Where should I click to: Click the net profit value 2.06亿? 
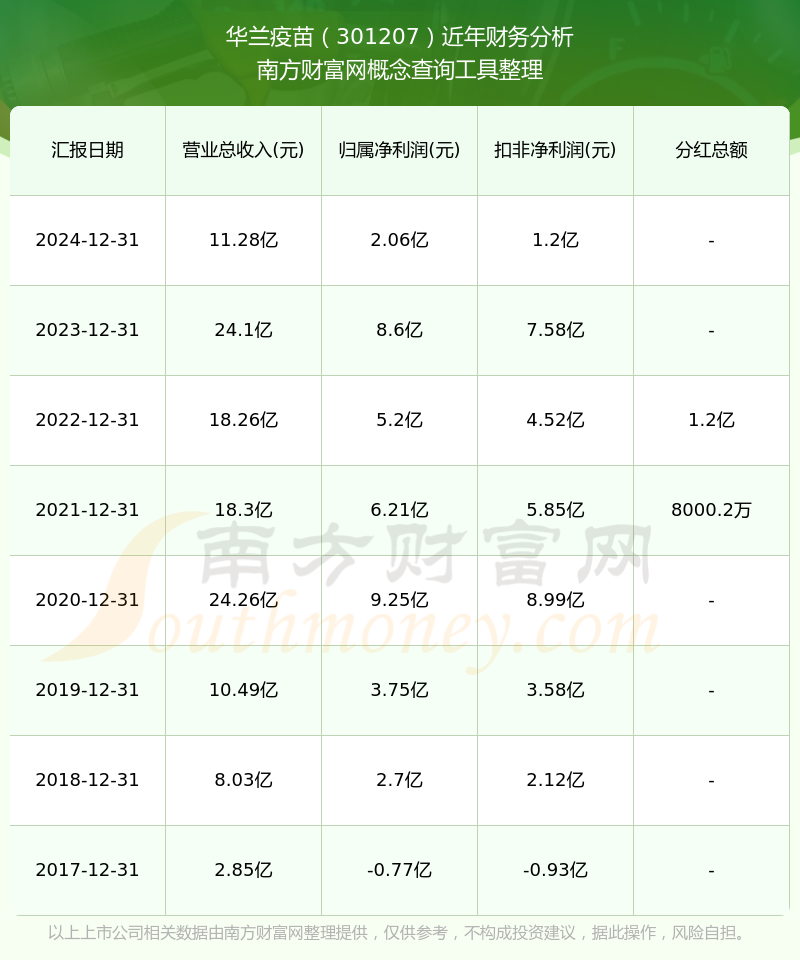[400, 240]
